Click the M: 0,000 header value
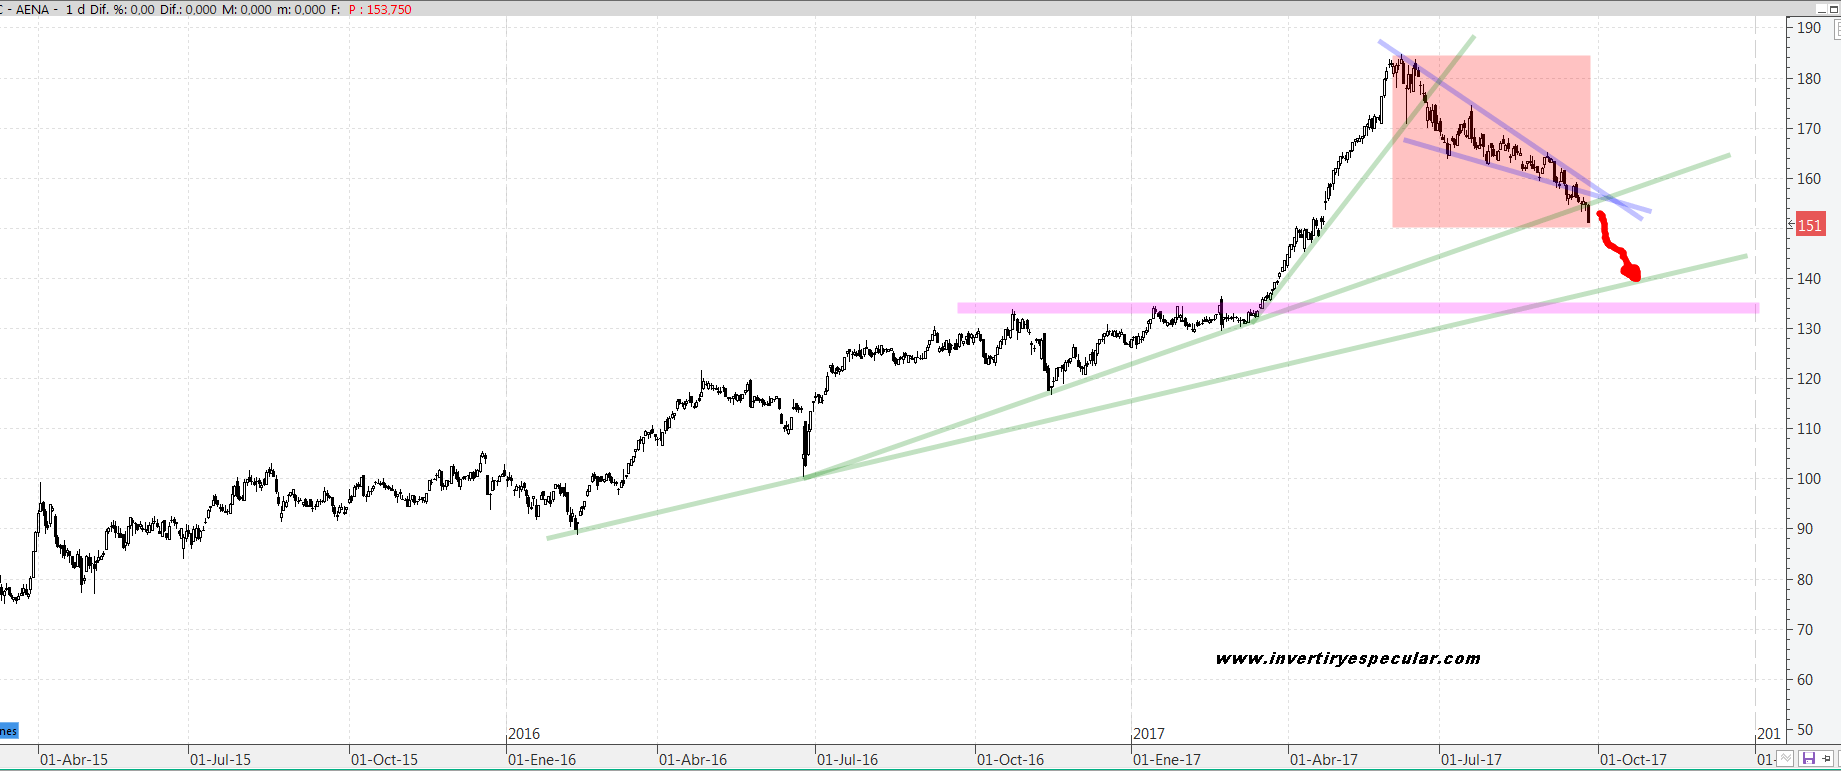Screen dimensions: 1841x772 (x=246, y=9)
